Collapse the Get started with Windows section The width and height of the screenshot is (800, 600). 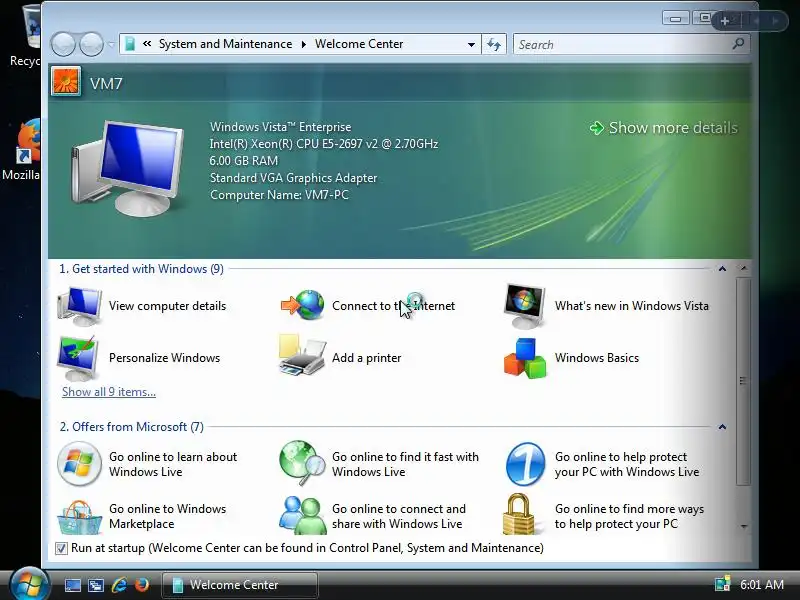point(722,268)
